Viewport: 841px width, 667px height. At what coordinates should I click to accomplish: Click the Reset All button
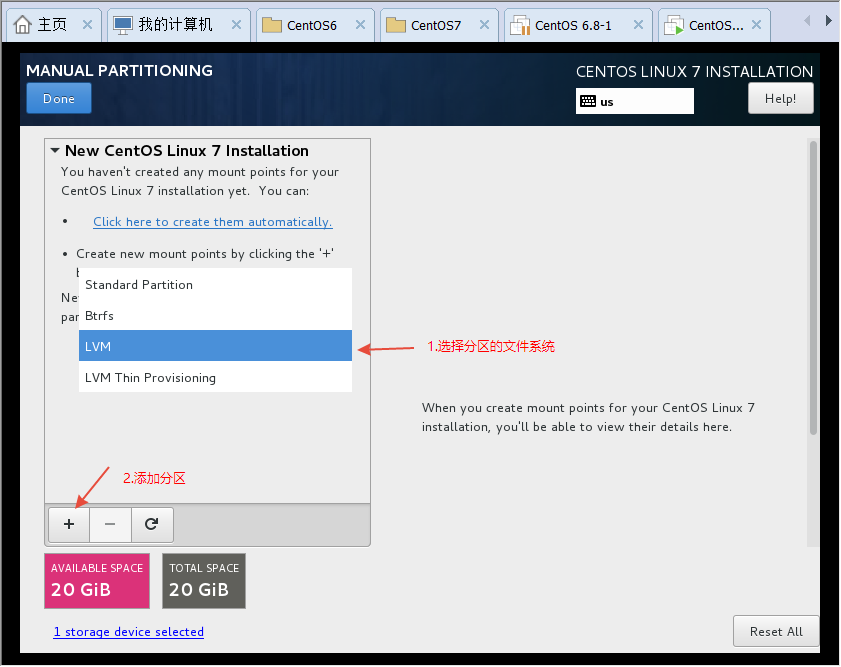pos(776,631)
